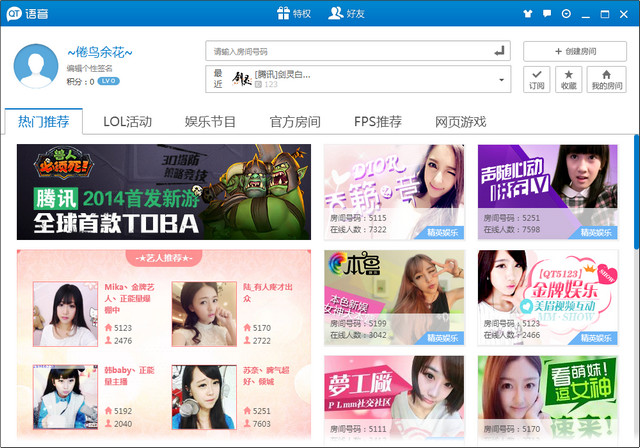Open room 5123 金牌娱乐 card
This screenshot has width=640, height=448.
pyautogui.click(x=548, y=297)
